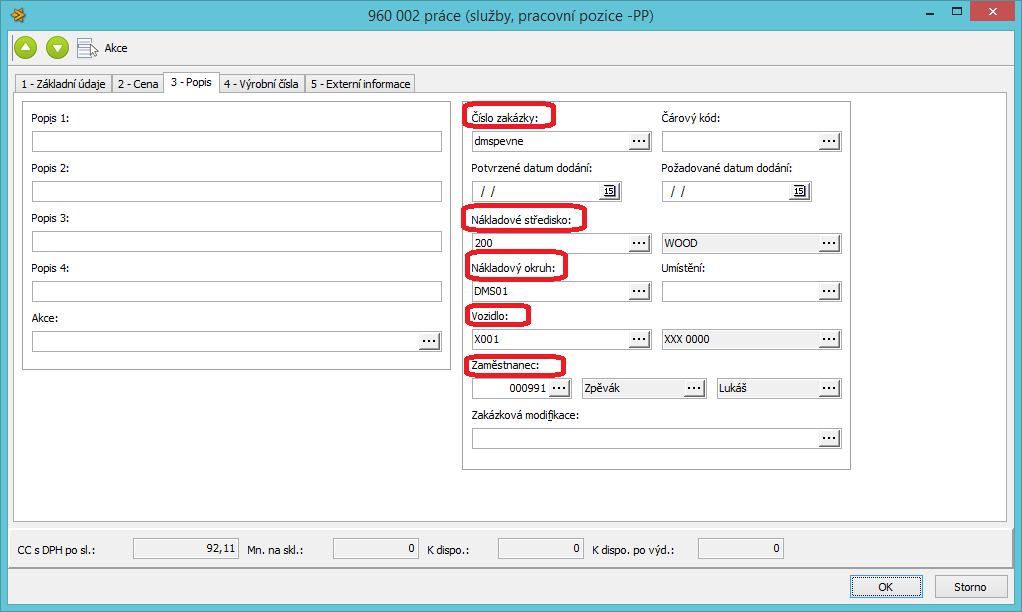Open the Akce toolbar menu

[x=103, y=48]
